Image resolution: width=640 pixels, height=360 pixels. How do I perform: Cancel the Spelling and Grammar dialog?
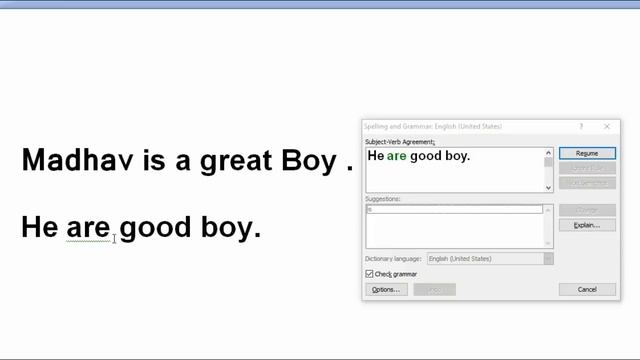587,289
